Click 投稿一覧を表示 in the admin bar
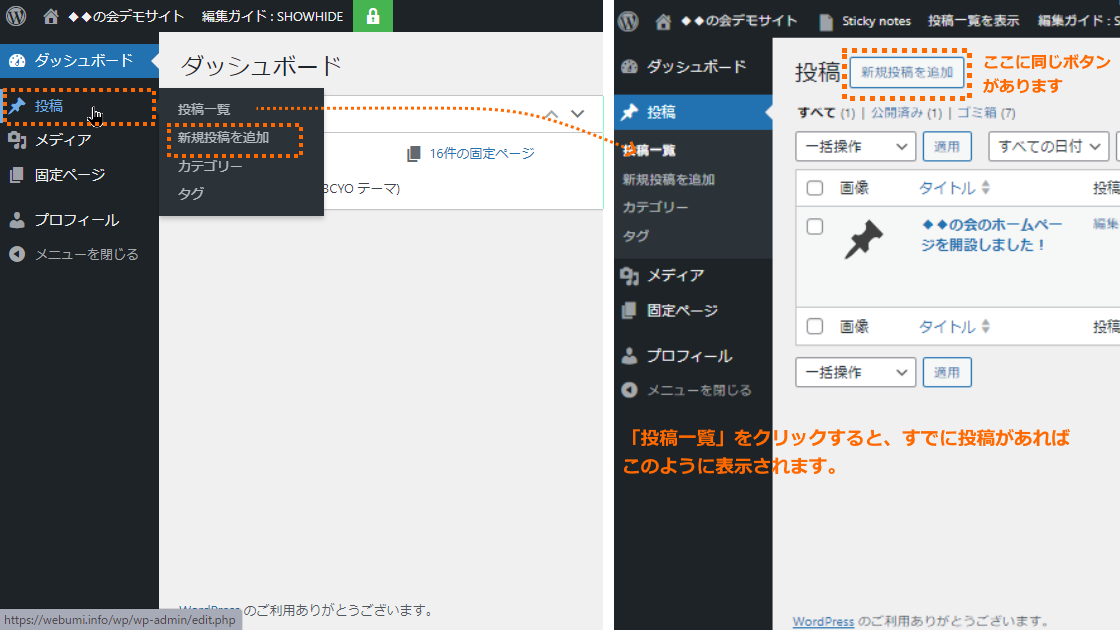The height and width of the screenshot is (630, 1120). coord(973,21)
